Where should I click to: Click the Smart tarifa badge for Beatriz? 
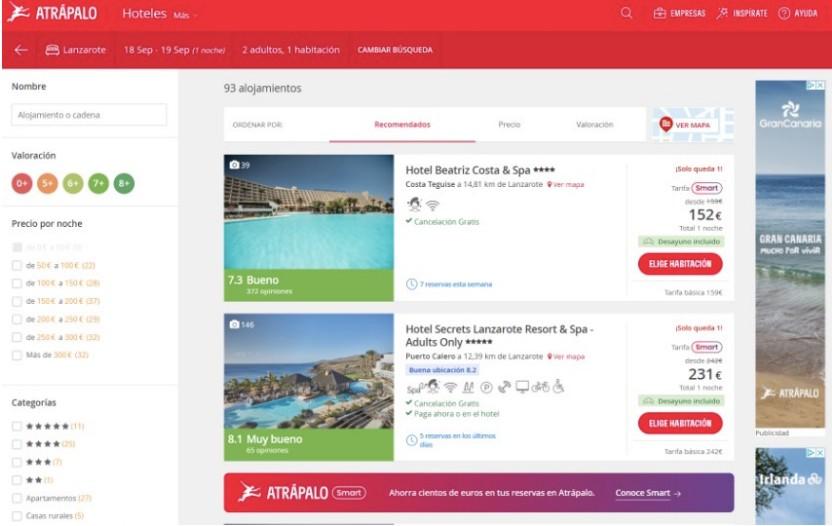coord(707,188)
